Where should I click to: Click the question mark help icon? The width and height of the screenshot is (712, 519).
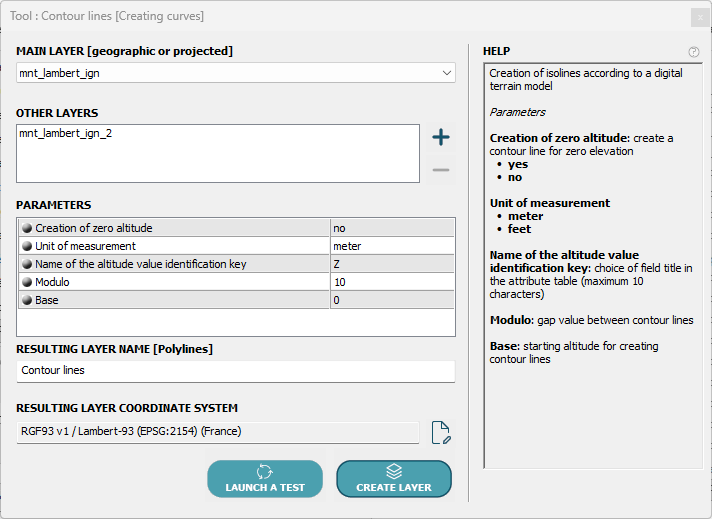(x=694, y=52)
